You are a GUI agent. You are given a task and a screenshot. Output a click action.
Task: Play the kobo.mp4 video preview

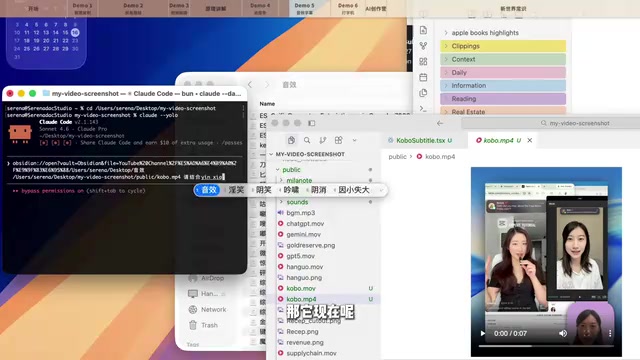point(483,333)
